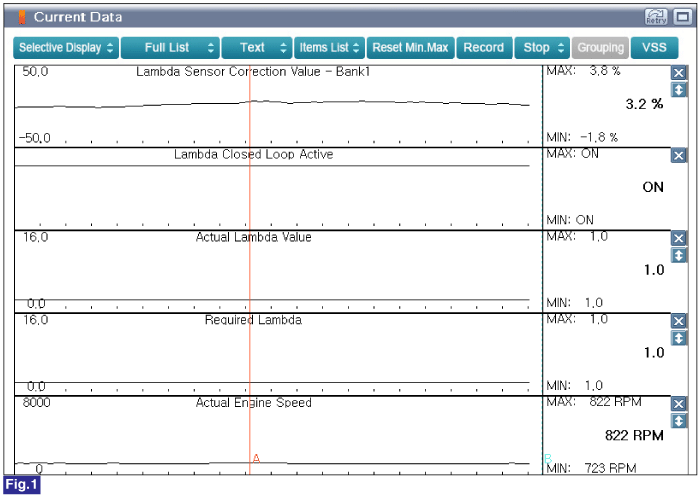Viewport: 700px width, 497px height.
Task: Click the MIN: 723 RPM reading
Action: point(592,468)
